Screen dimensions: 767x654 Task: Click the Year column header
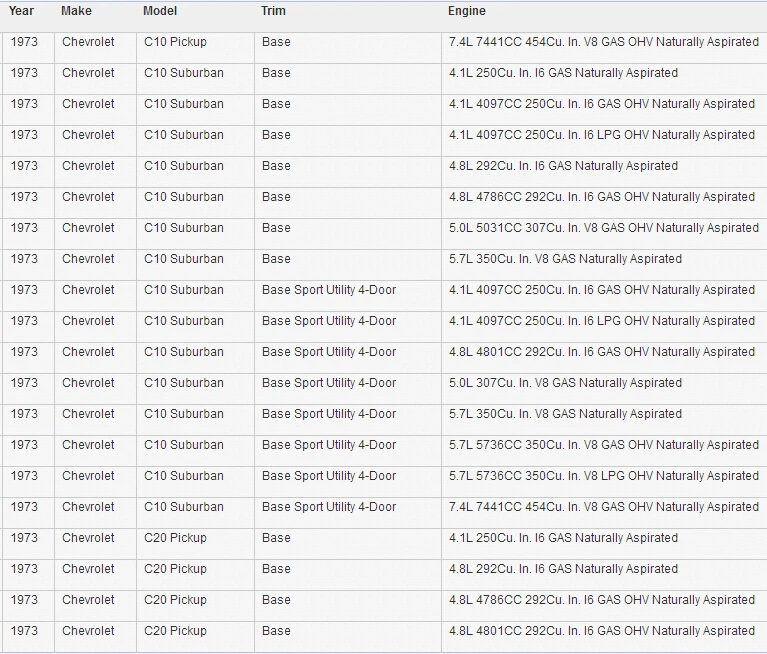click(21, 11)
